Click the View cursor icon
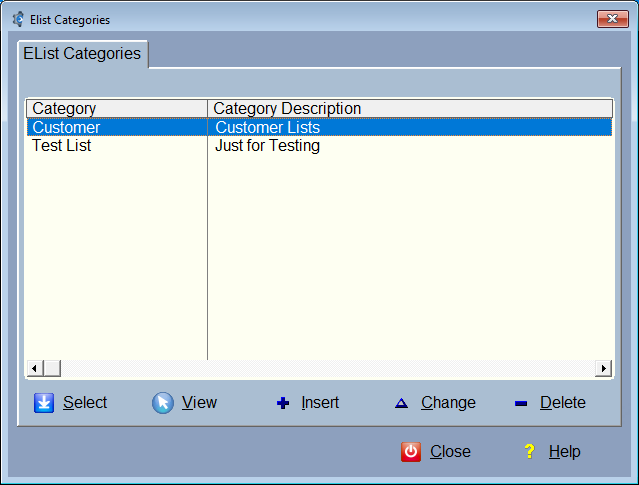The height and width of the screenshot is (485, 639). tap(163, 403)
